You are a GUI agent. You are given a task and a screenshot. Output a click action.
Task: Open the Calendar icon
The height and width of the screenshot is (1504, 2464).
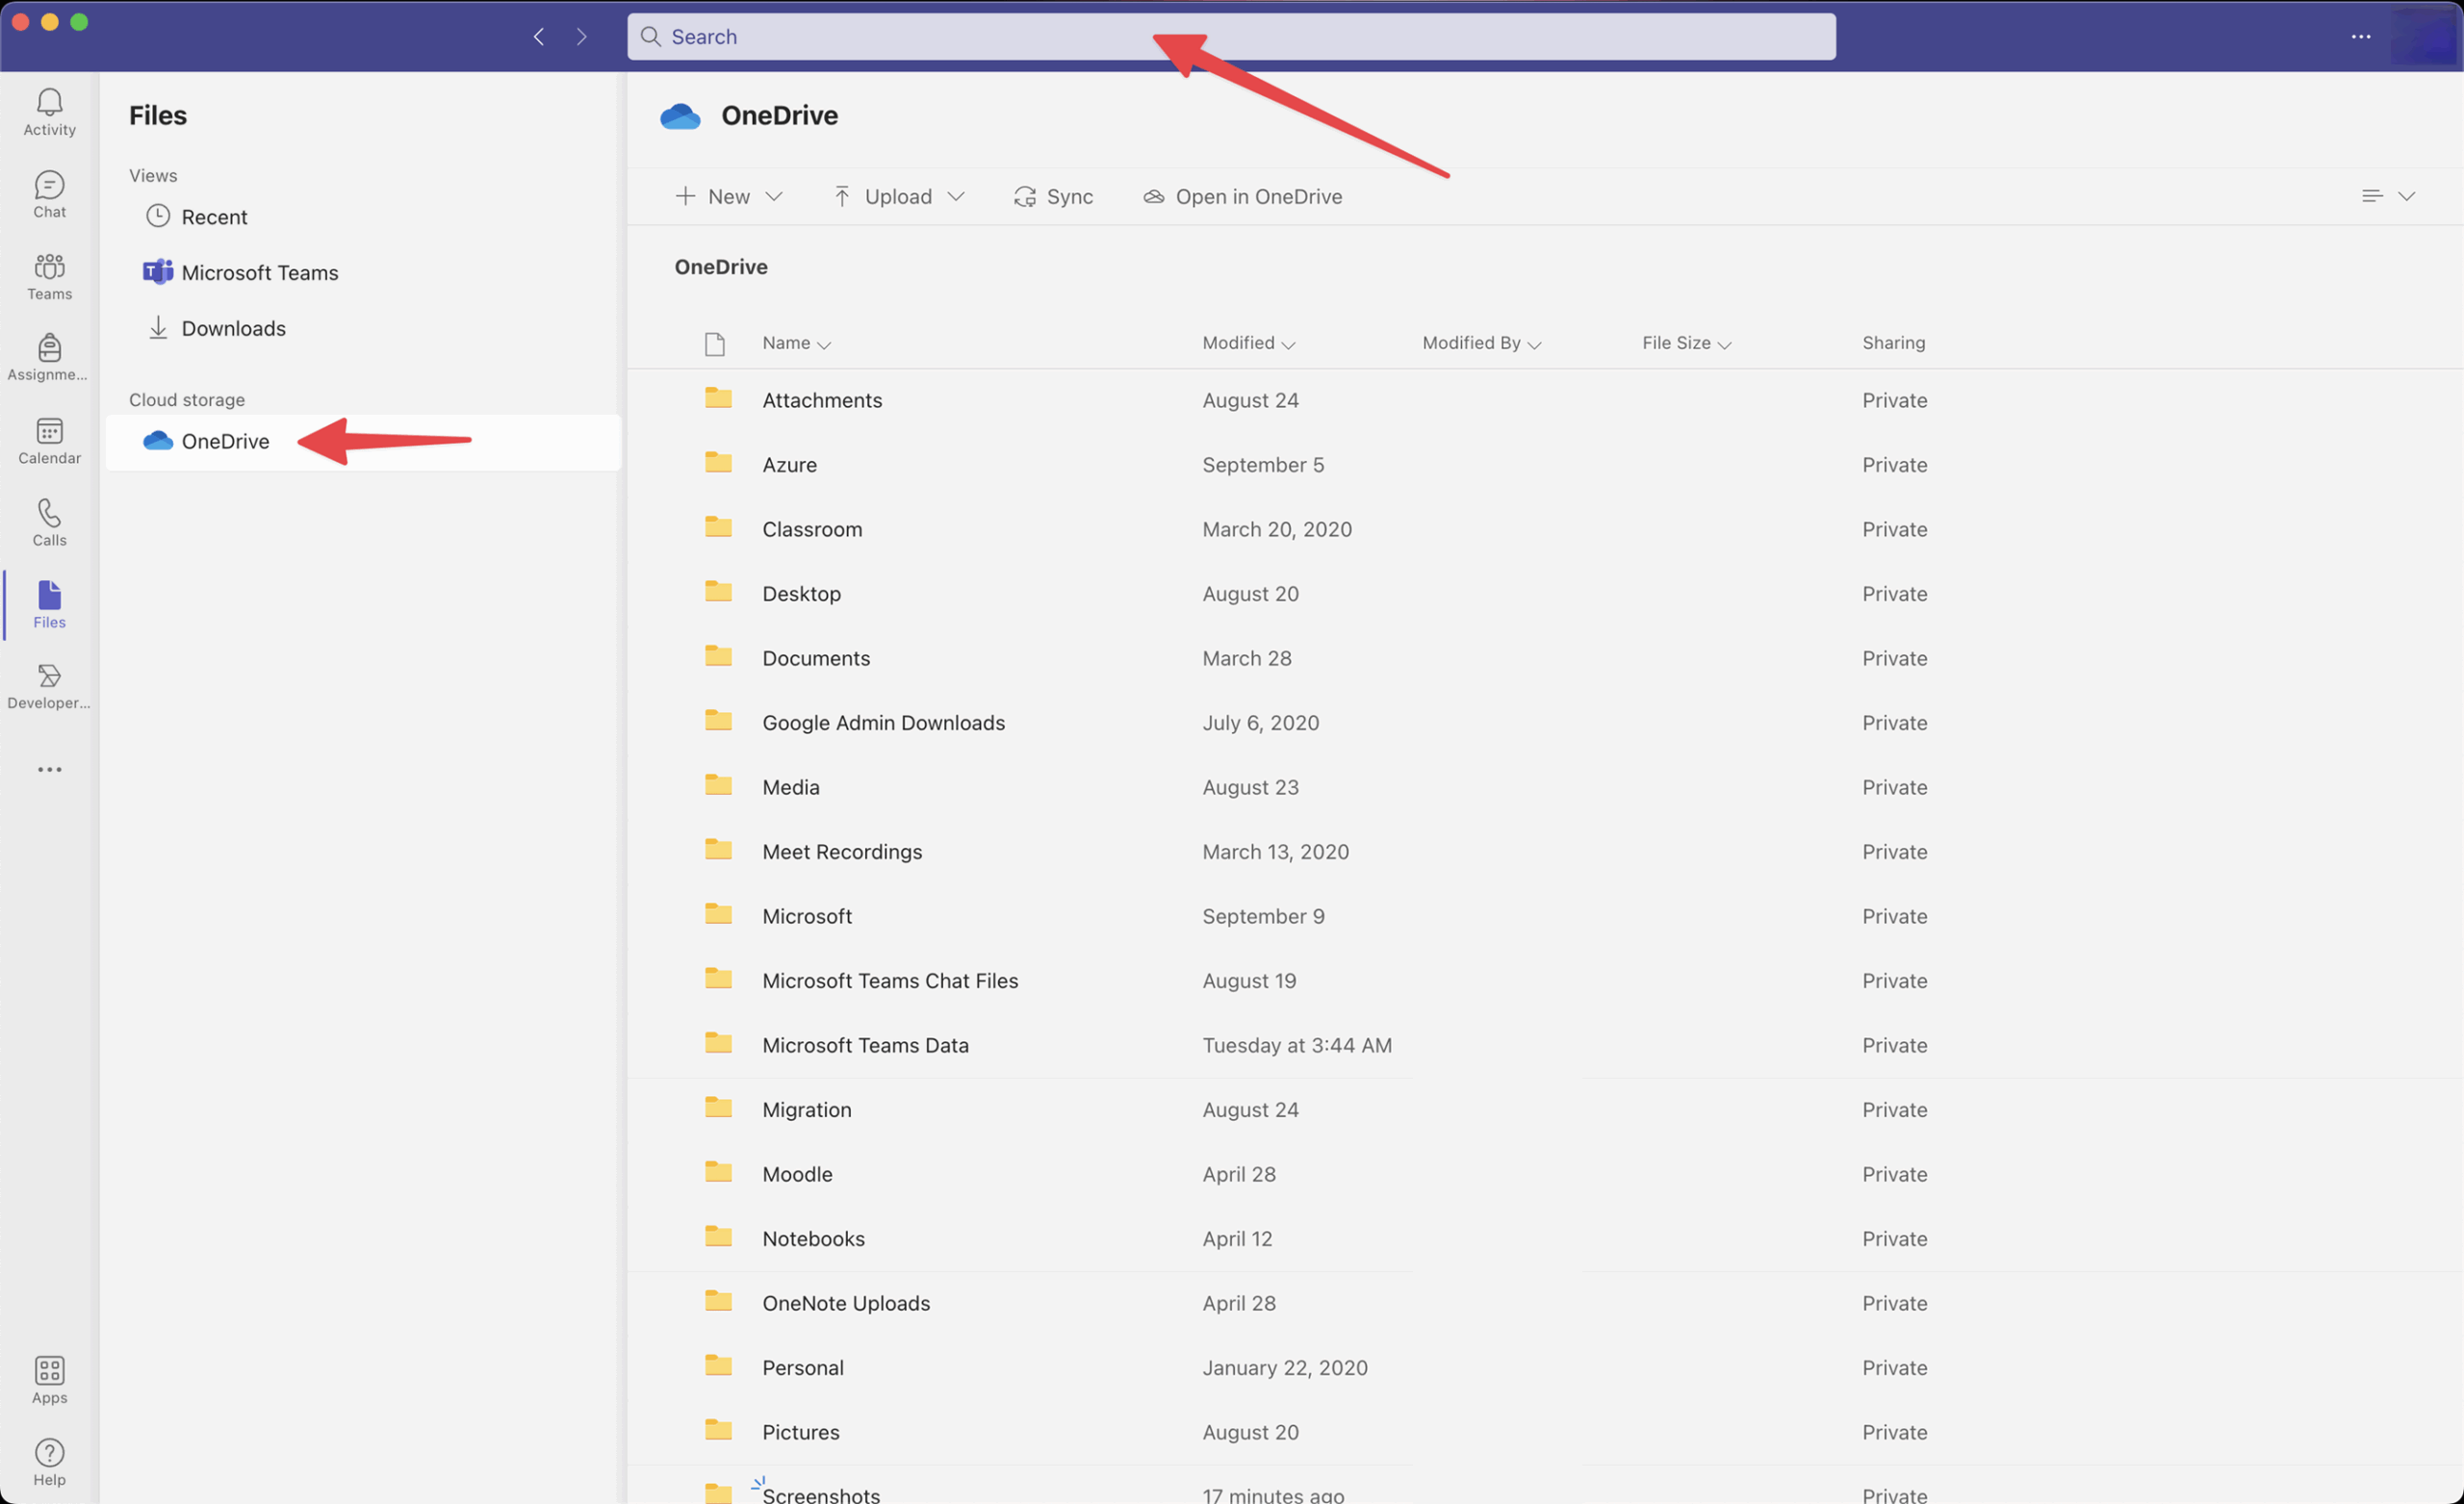click(x=49, y=440)
